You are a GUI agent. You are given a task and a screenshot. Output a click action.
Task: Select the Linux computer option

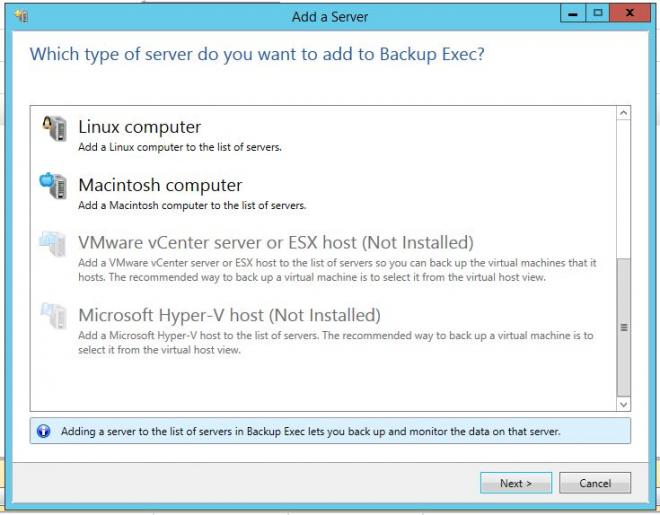pyautogui.click(x=139, y=127)
